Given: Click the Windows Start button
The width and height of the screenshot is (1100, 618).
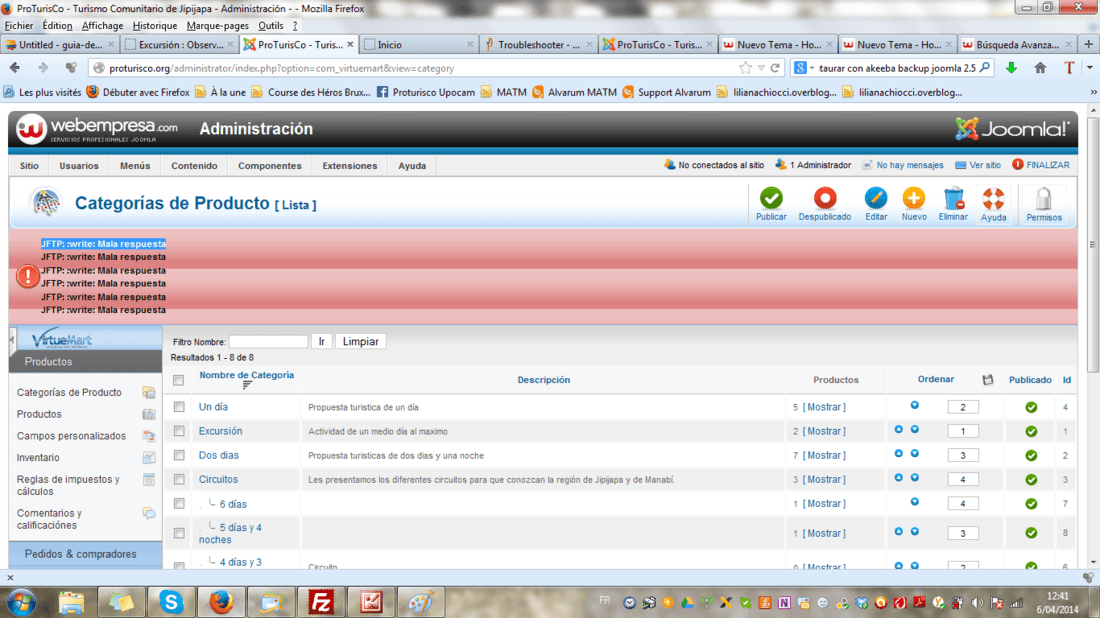Looking at the screenshot, I should click(x=20, y=602).
